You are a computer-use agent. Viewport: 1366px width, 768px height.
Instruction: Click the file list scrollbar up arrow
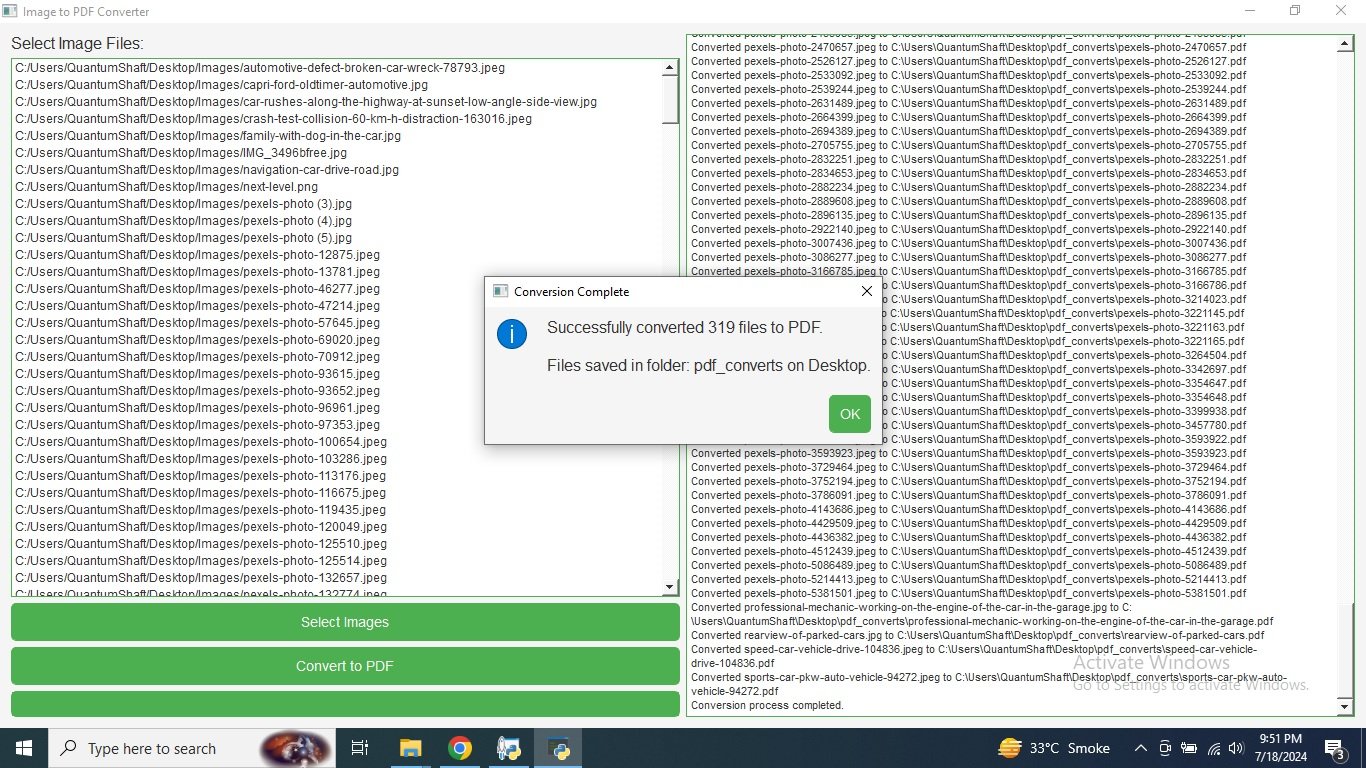click(670, 68)
